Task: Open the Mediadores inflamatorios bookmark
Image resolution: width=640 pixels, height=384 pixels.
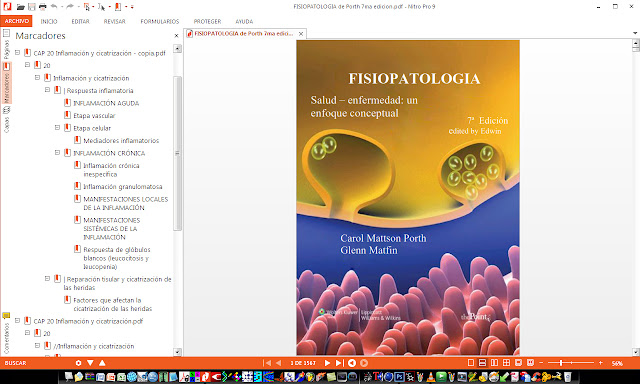Action: point(121,140)
